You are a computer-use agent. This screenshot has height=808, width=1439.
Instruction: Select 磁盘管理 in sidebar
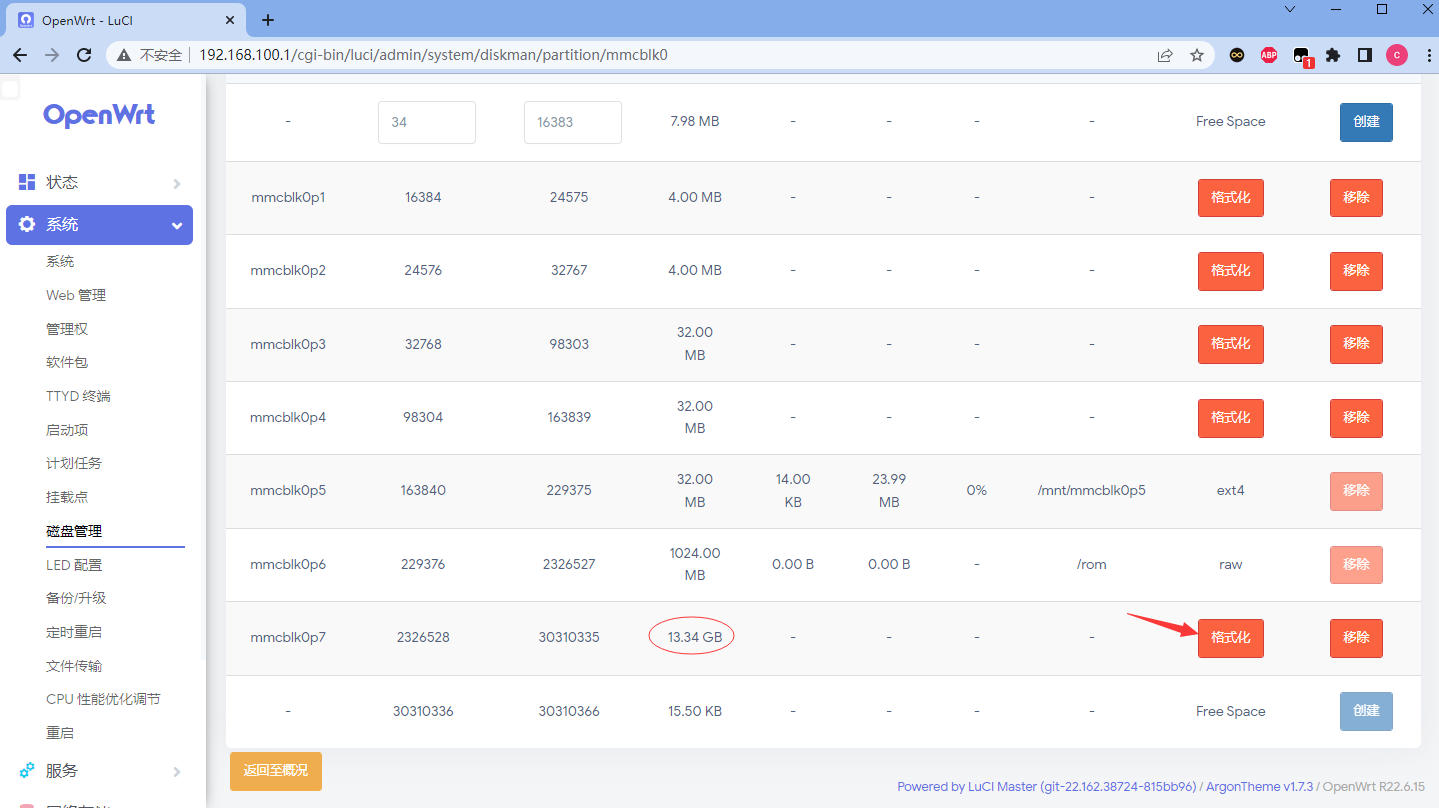click(74, 531)
